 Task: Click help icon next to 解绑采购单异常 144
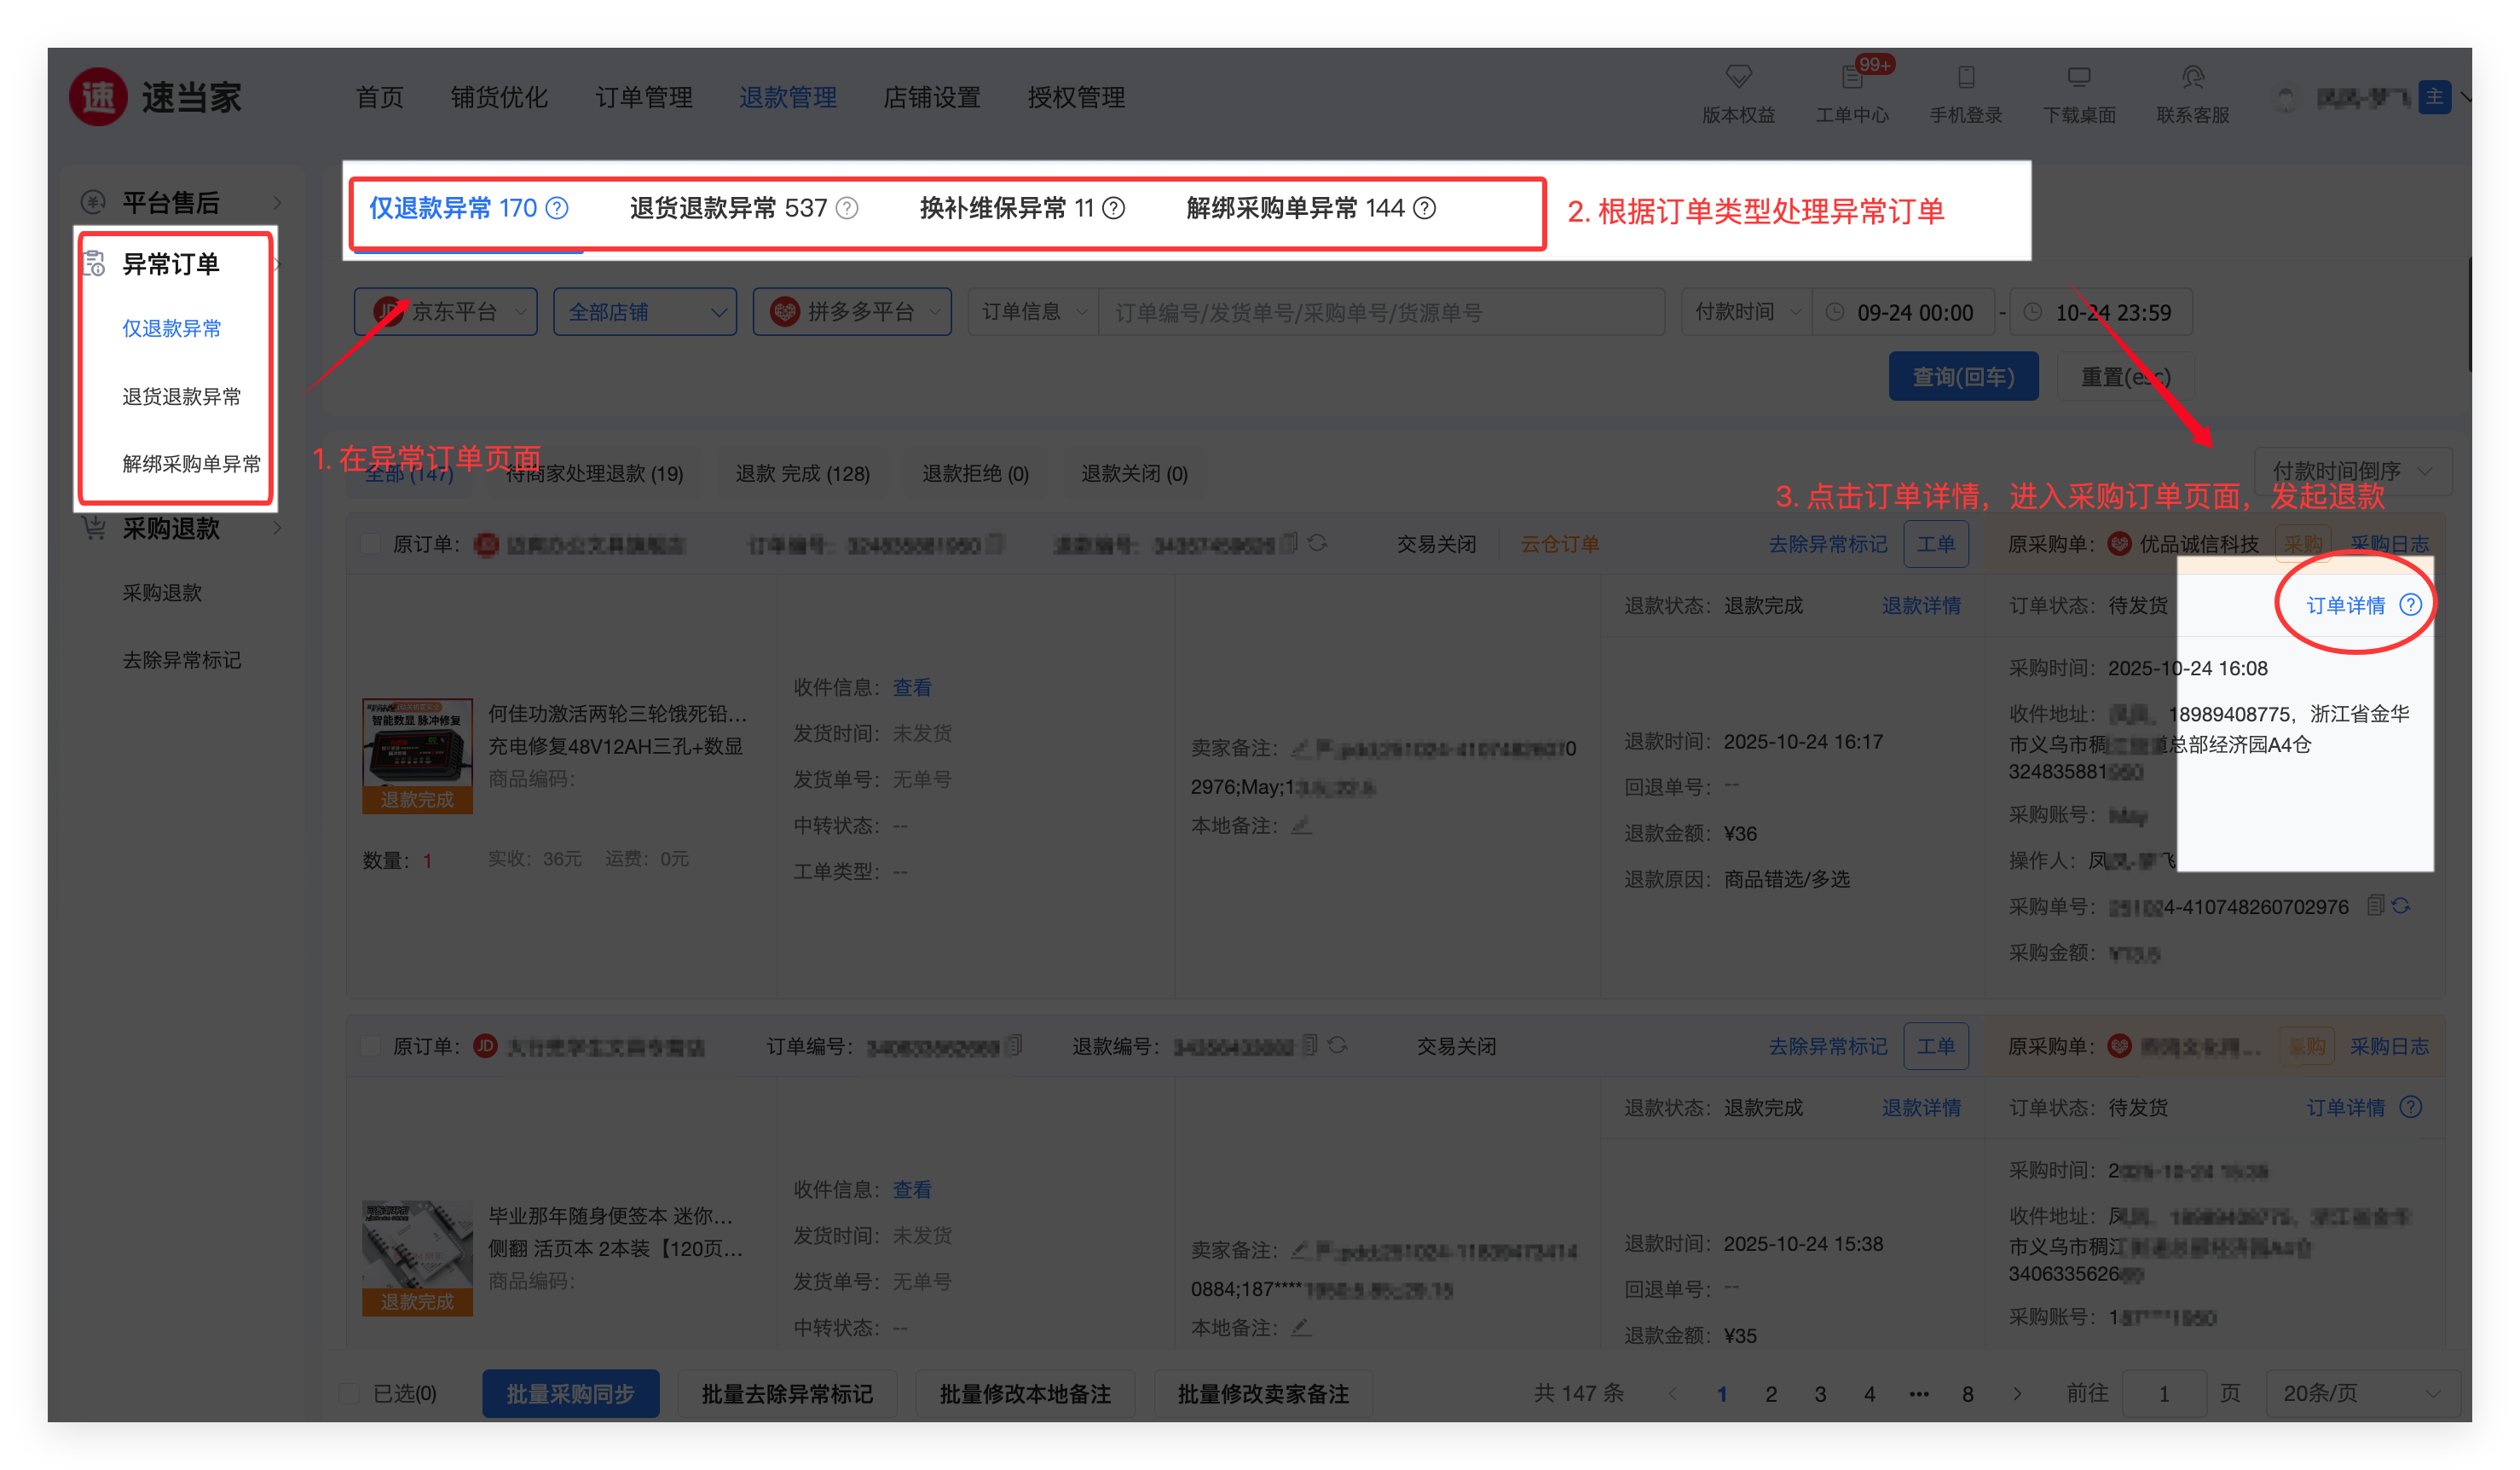click(x=1425, y=208)
